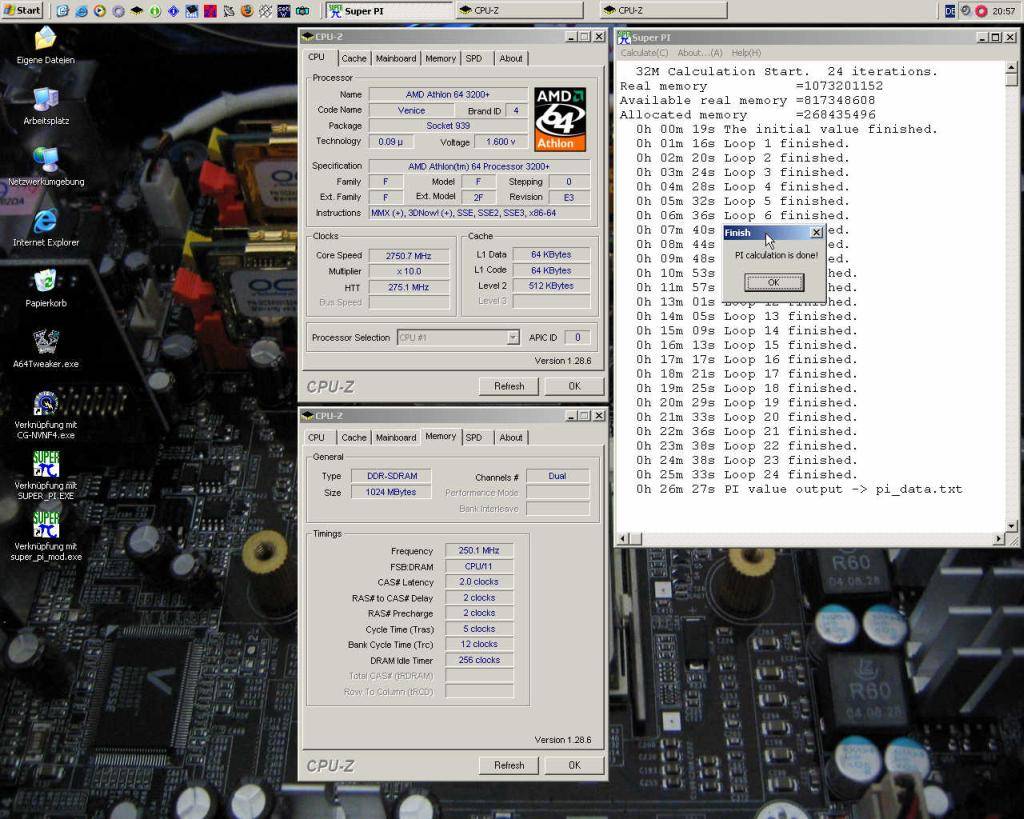Select the Internet Explorer desktop icon
This screenshot has width=1024, height=819.
pyautogui.click(x=45, y=221)
